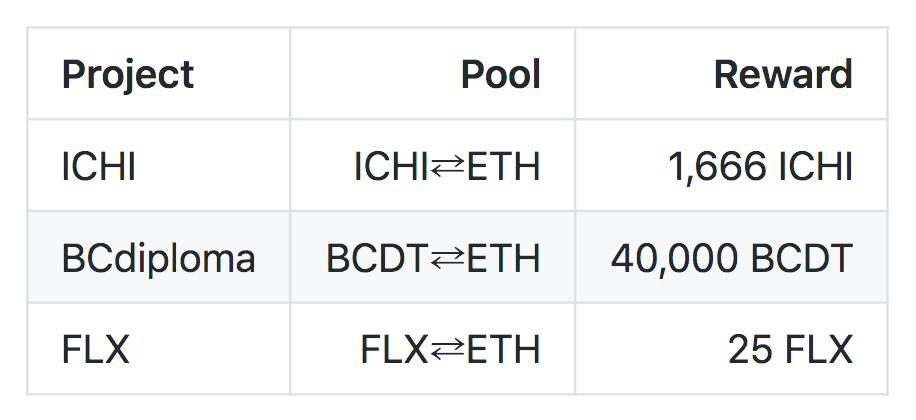Click FLX unit in the Reward column
Viewport: 916px width, 420px height.
(819, 350)
